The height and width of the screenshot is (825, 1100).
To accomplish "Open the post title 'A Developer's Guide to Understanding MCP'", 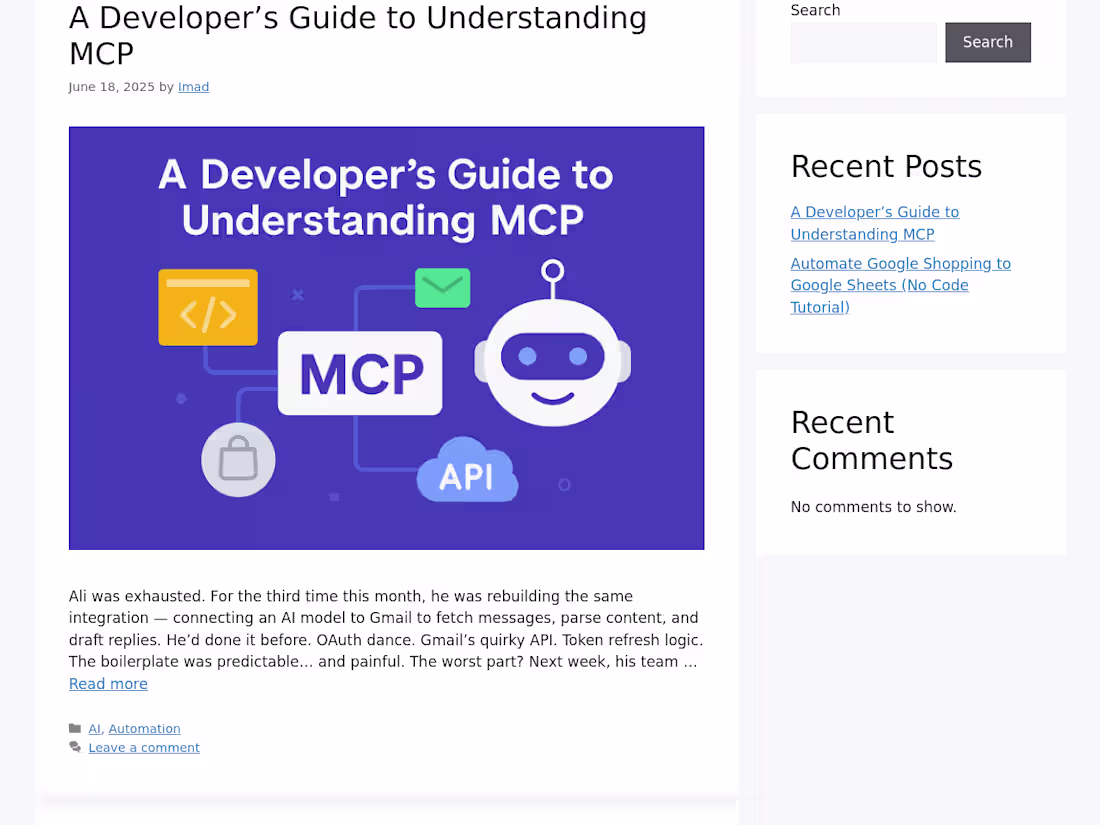I will click(x=358, y=35).
